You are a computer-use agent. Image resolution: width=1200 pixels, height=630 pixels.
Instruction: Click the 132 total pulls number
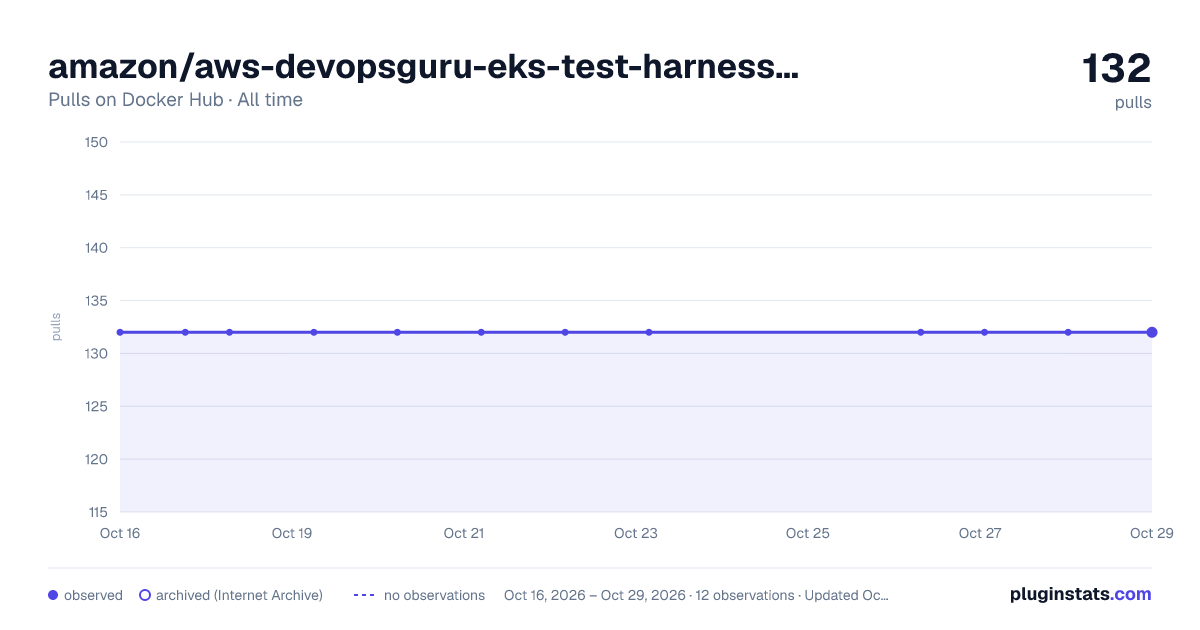pos(1117,69)
